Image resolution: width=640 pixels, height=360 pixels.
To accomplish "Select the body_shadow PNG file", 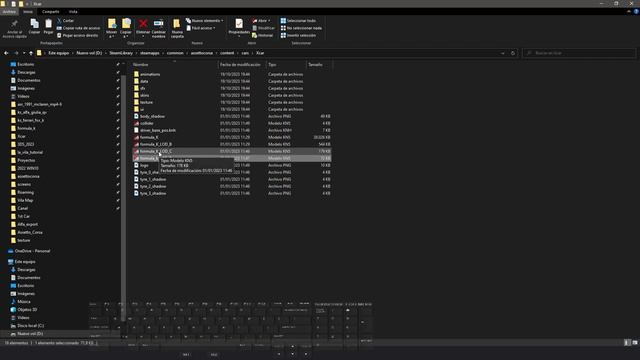I will tap(232, 116).
